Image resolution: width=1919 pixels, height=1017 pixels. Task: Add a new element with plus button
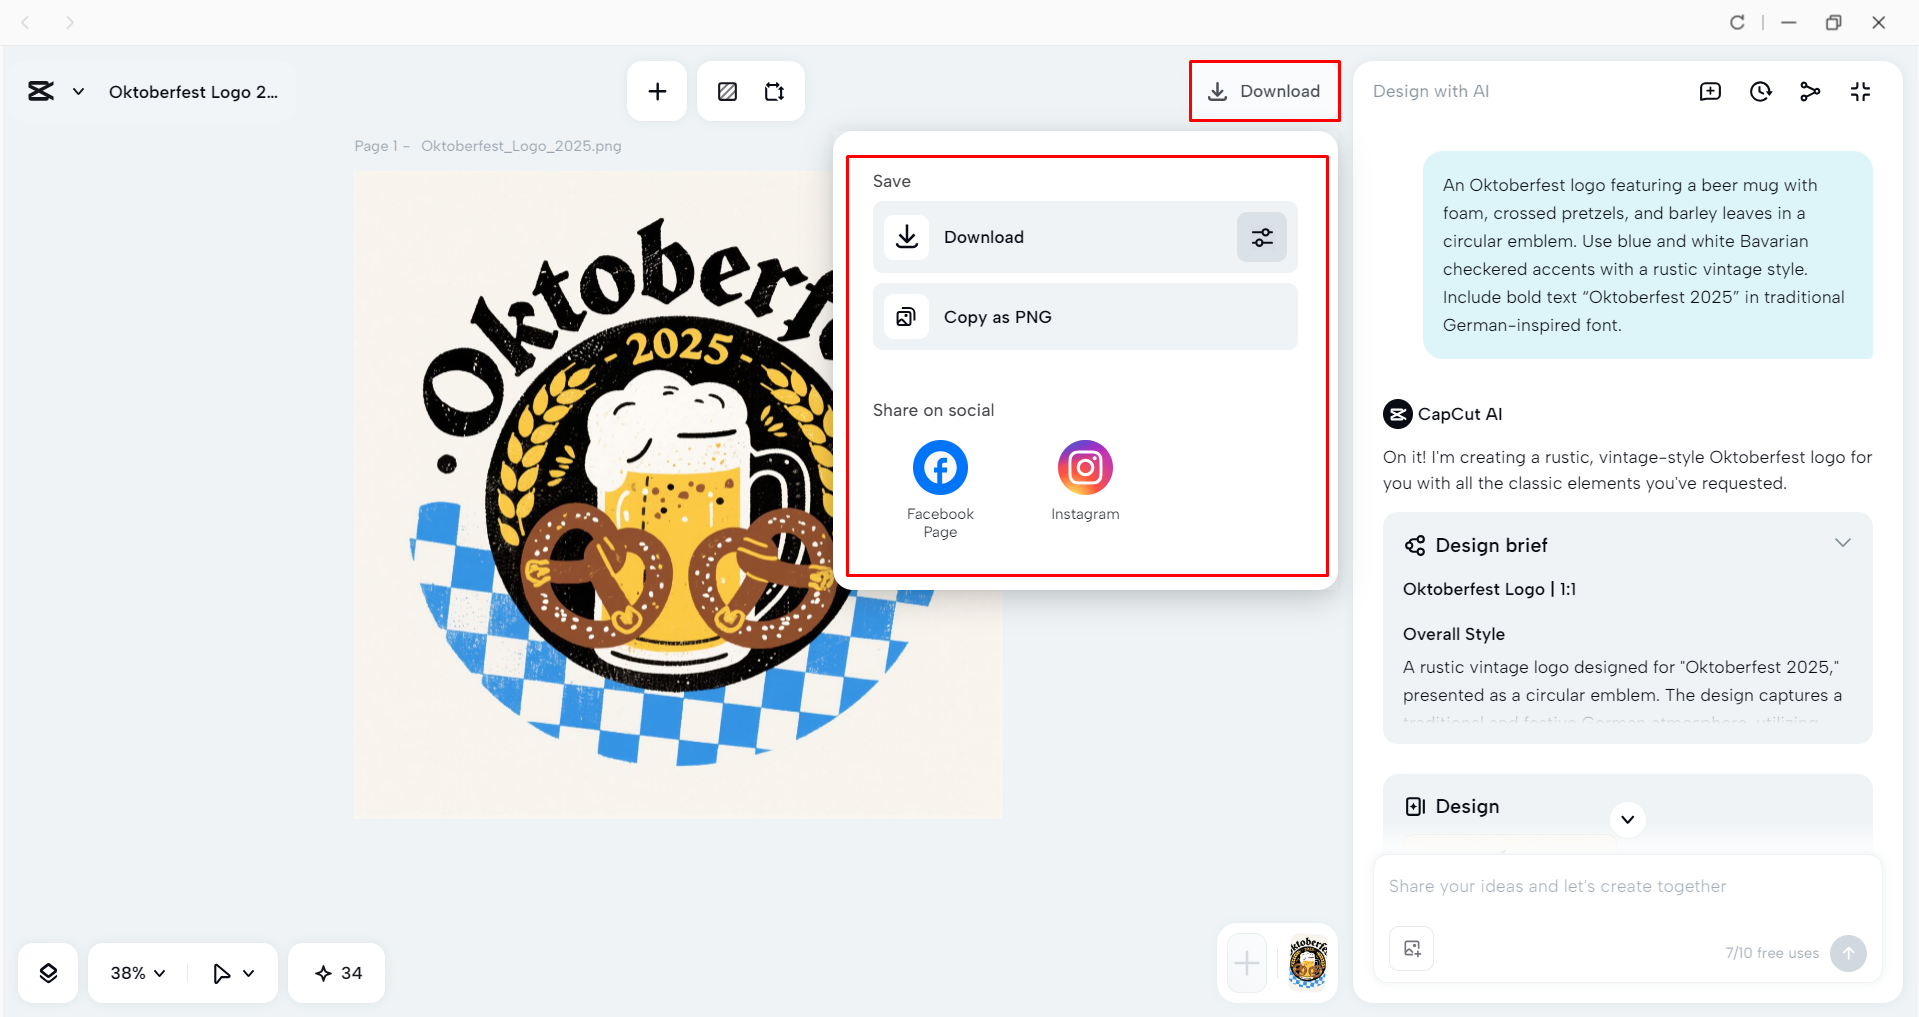click(x=657, y=92)
